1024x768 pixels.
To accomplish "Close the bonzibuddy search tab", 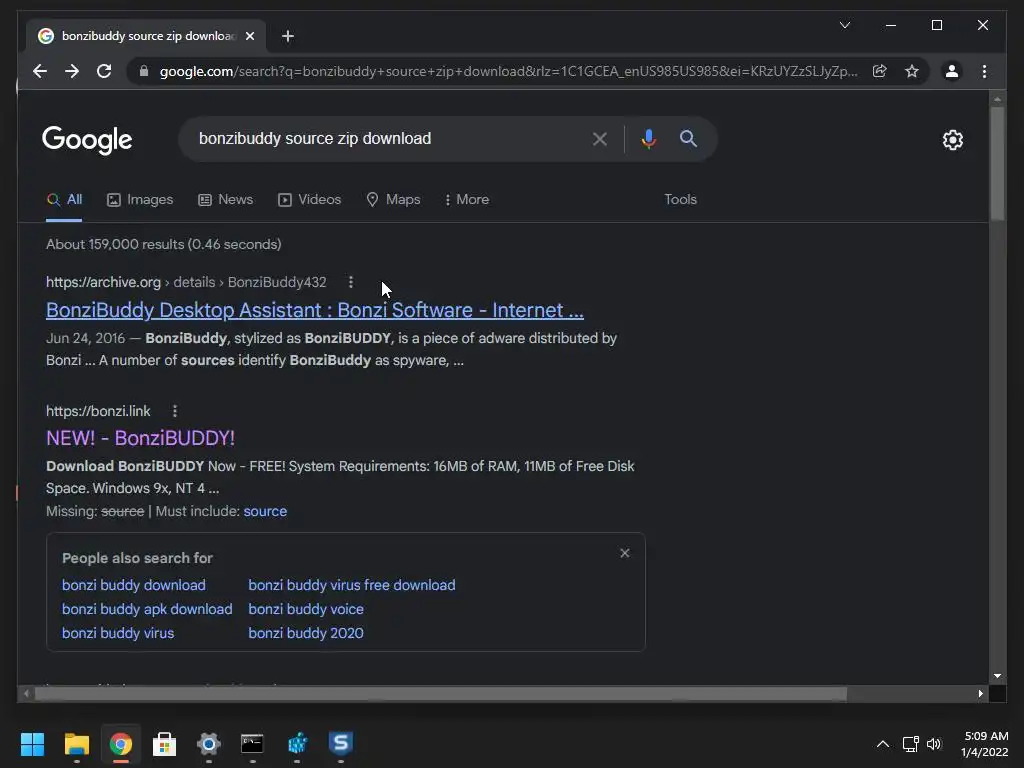I will (249, 36).
